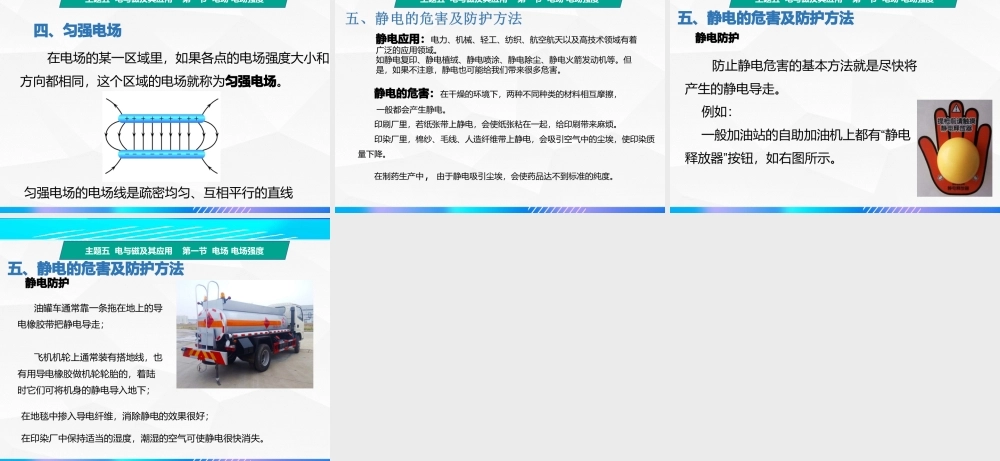This screenshot has width=1000, height=461.
Task: Click the line beginning 在制药生产中
Action: click(494, 177)
